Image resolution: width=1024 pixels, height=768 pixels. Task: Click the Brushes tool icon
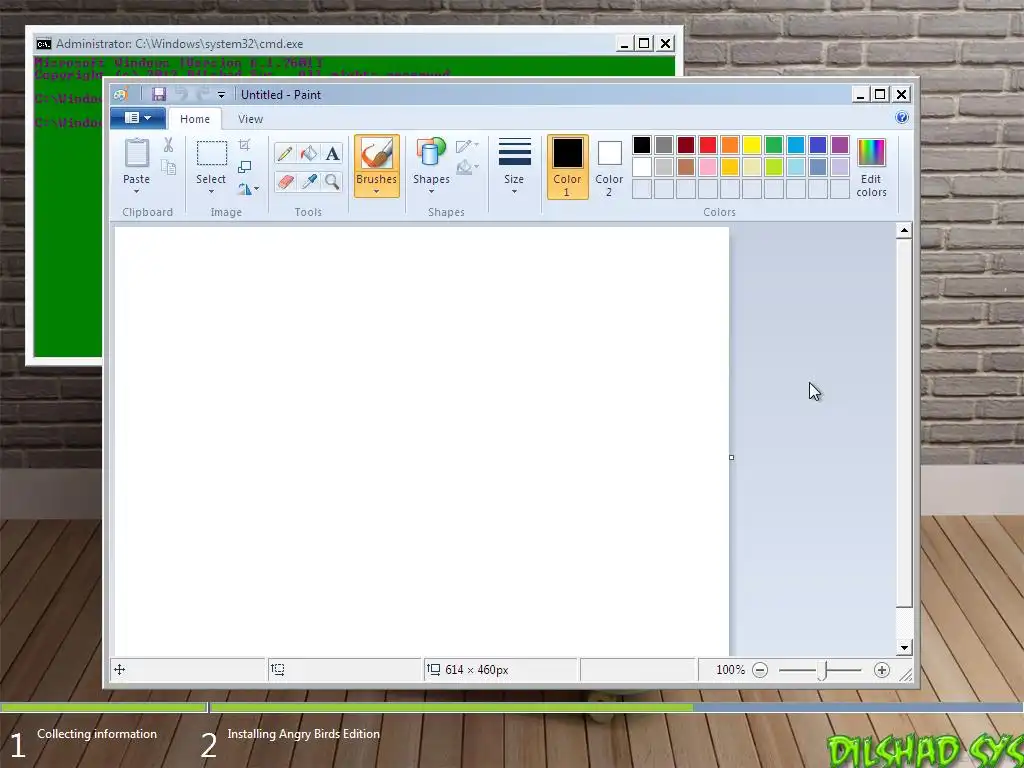point(377,154)
